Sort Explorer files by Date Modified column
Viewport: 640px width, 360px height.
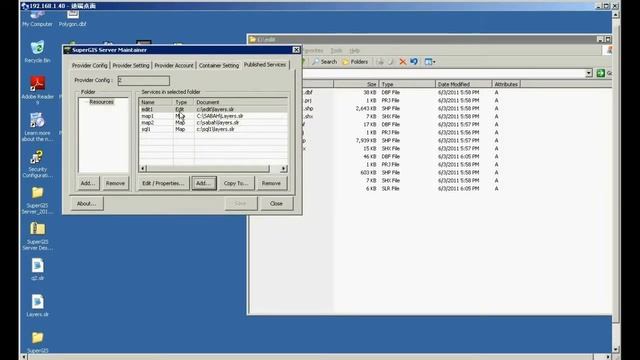point(464,84)
